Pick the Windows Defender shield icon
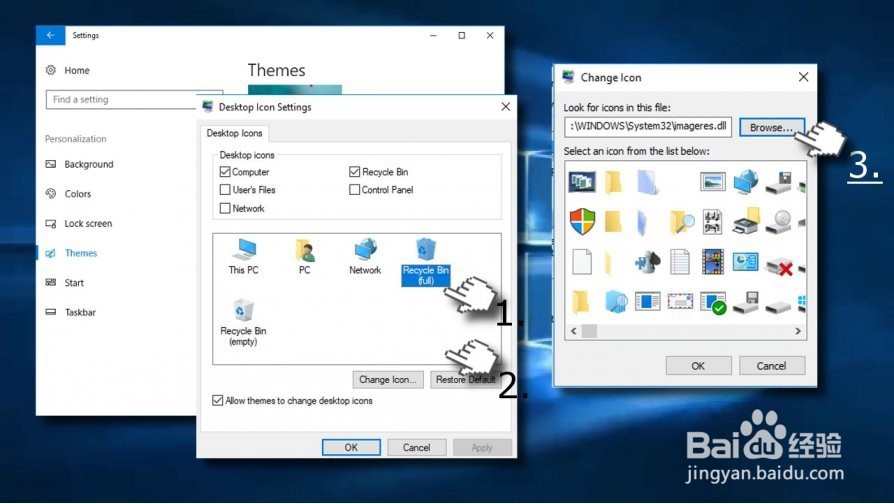 tap(582, 221)
